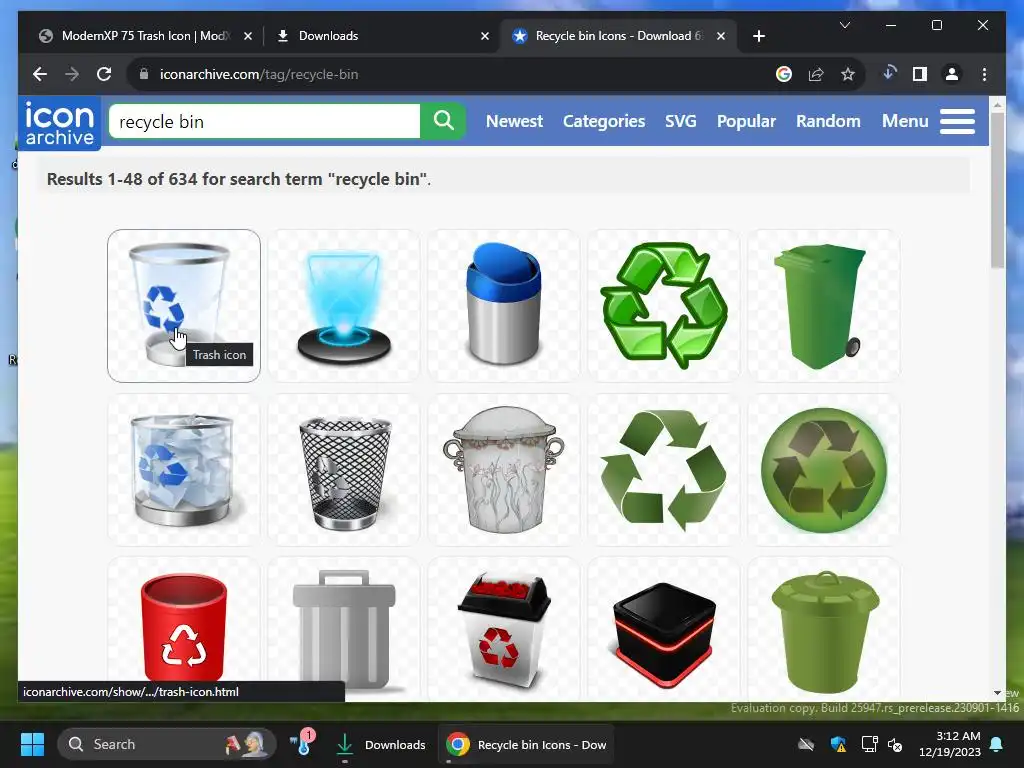The width and height of the screenshot is (1024, 768).
Task: Open the Newest link
Action: click(x=514, y=121)
